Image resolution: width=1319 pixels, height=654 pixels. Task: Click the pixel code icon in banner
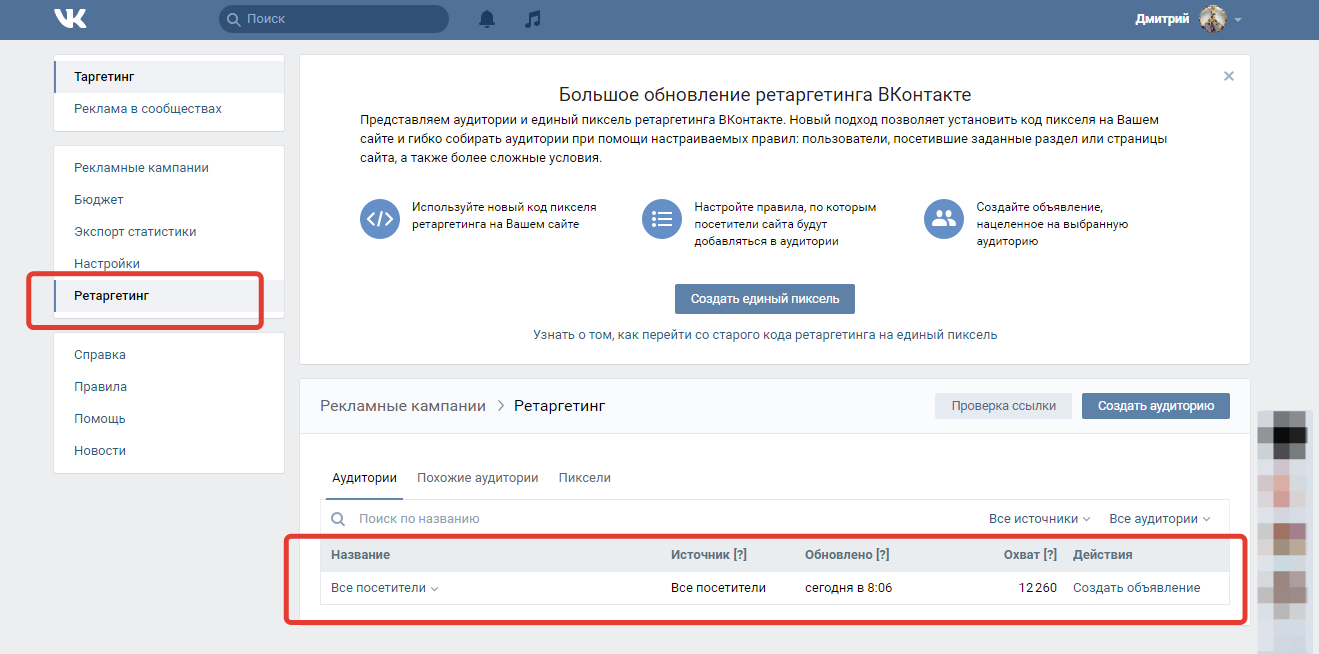[379, 219]
